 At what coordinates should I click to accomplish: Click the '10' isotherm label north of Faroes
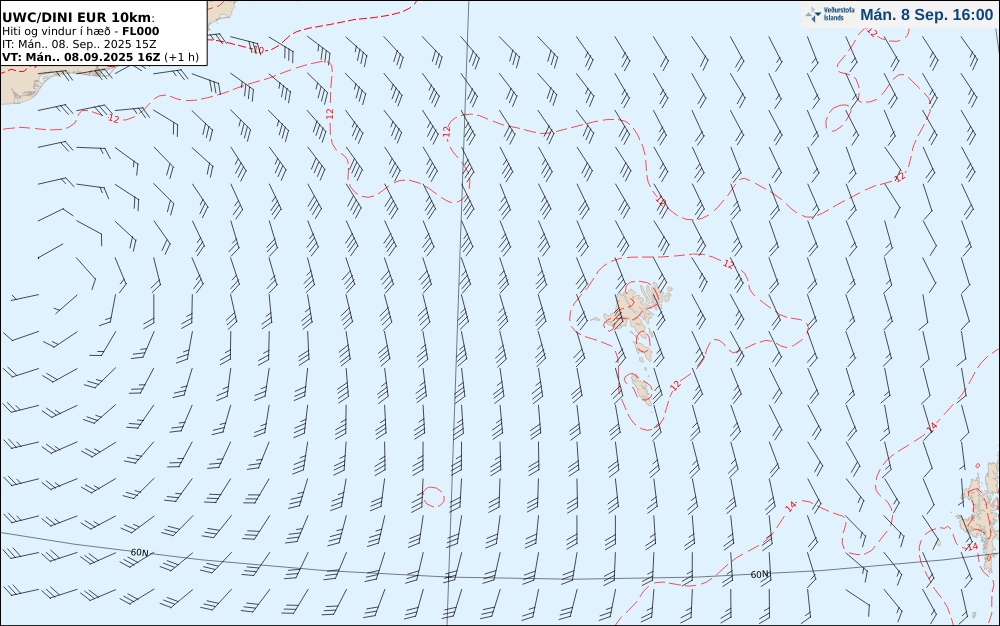[661, 201]
